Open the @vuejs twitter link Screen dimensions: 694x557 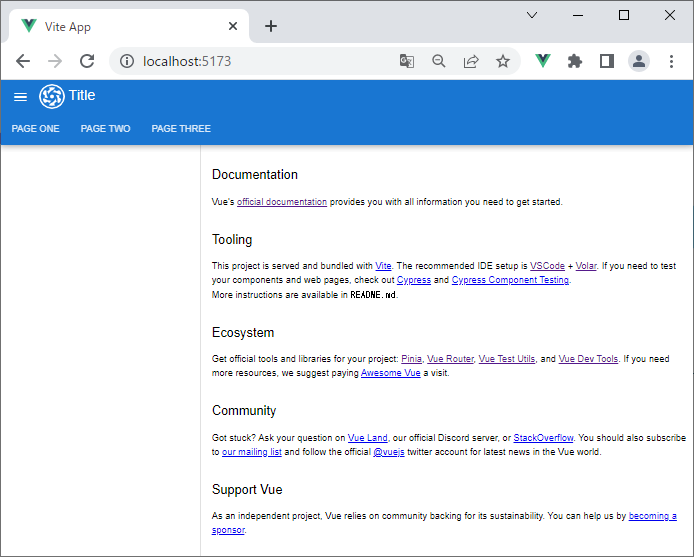pos(389,452)
